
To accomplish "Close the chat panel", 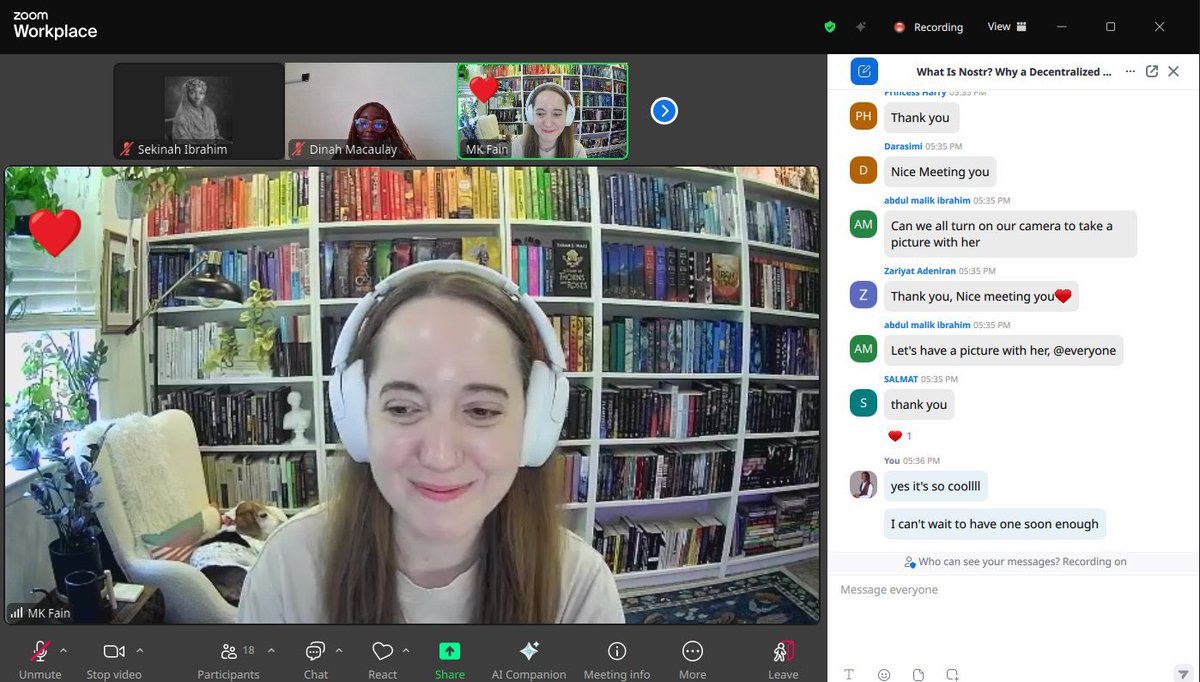I will tap(1174, 72).
